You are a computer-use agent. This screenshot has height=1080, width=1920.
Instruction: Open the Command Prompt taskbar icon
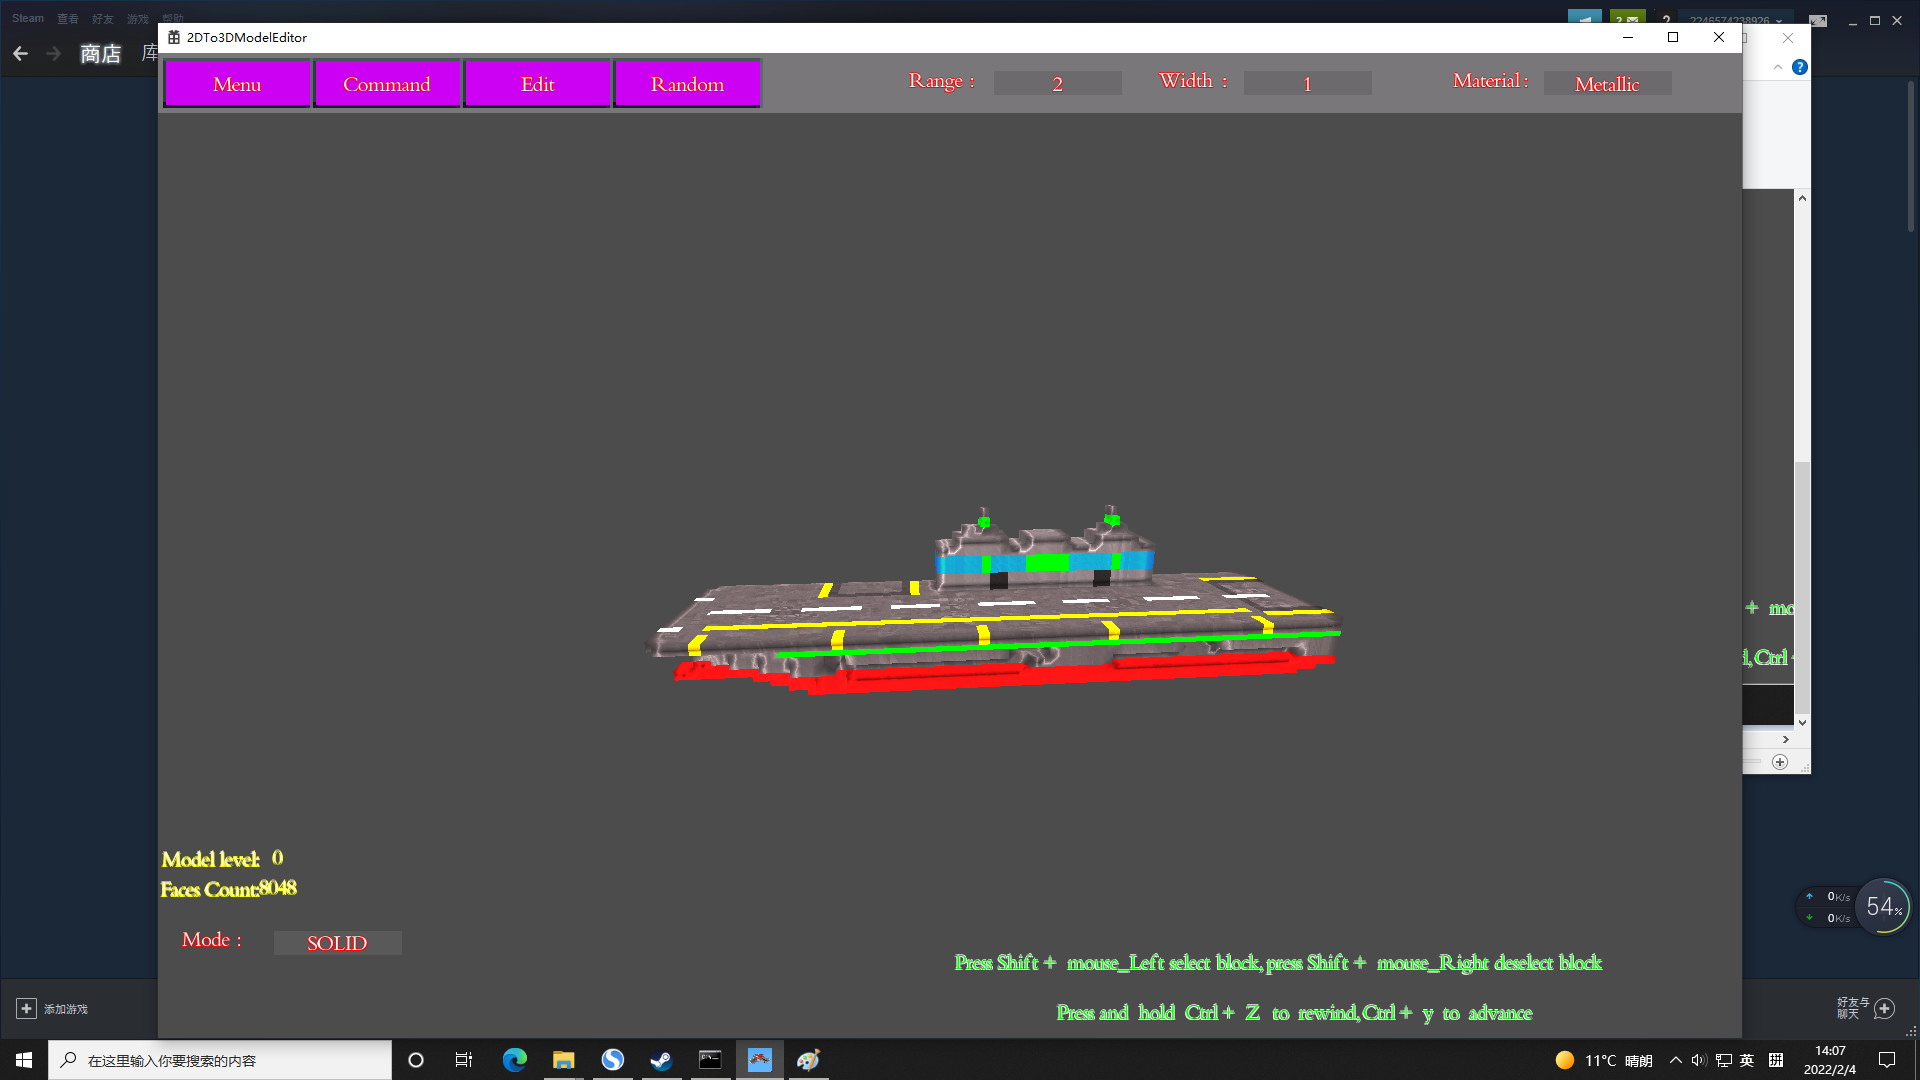point(710,1059)
